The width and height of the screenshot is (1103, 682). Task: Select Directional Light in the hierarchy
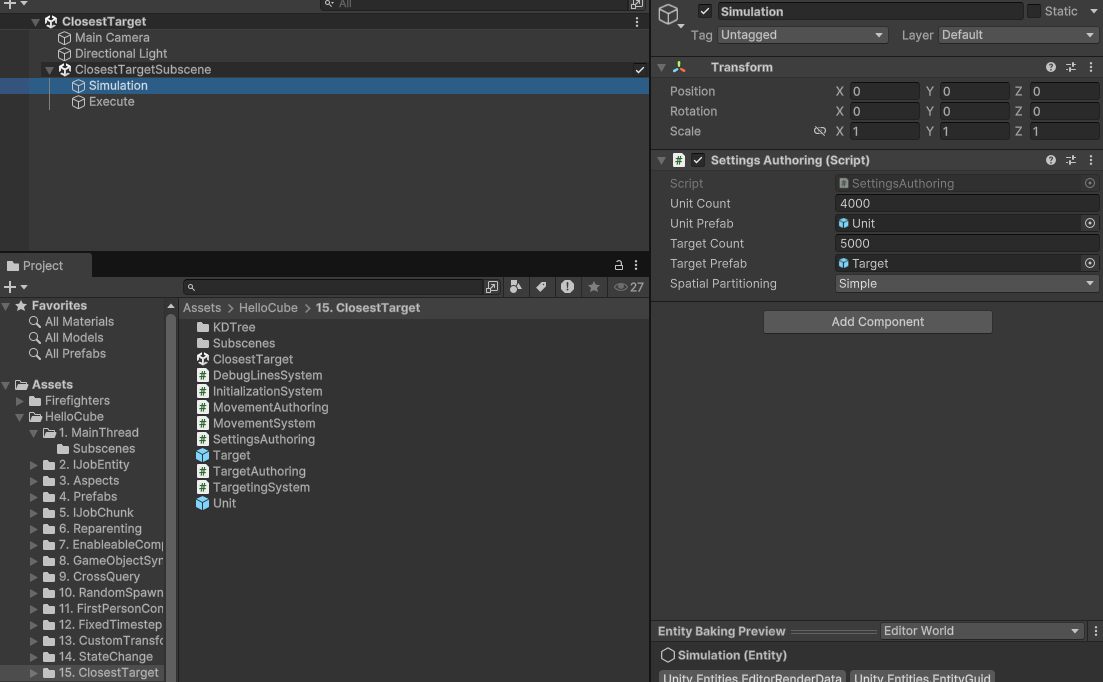click(121, 54)
